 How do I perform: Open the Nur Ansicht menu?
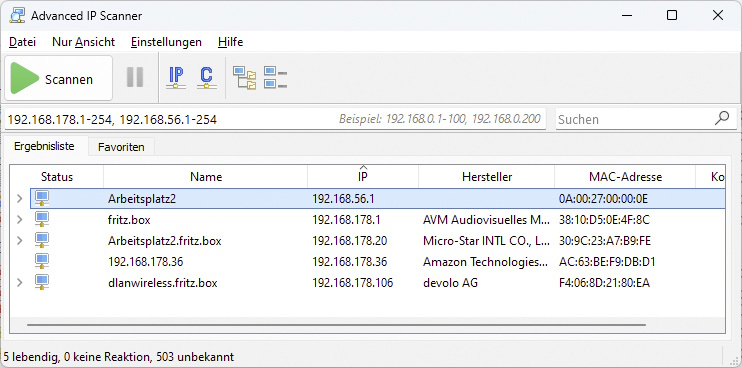click(x=83, y=42)
